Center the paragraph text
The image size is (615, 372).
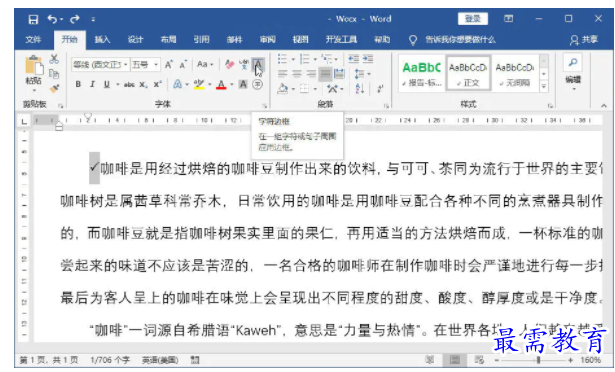(x=297, y=74)
